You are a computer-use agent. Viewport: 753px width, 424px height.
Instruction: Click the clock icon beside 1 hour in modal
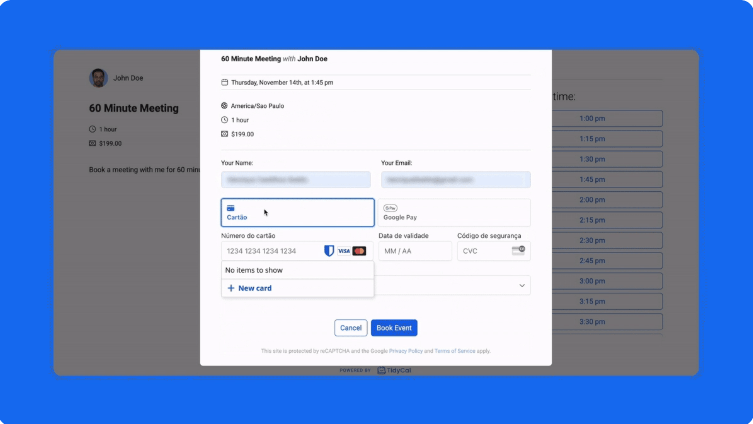coord(225,119)
